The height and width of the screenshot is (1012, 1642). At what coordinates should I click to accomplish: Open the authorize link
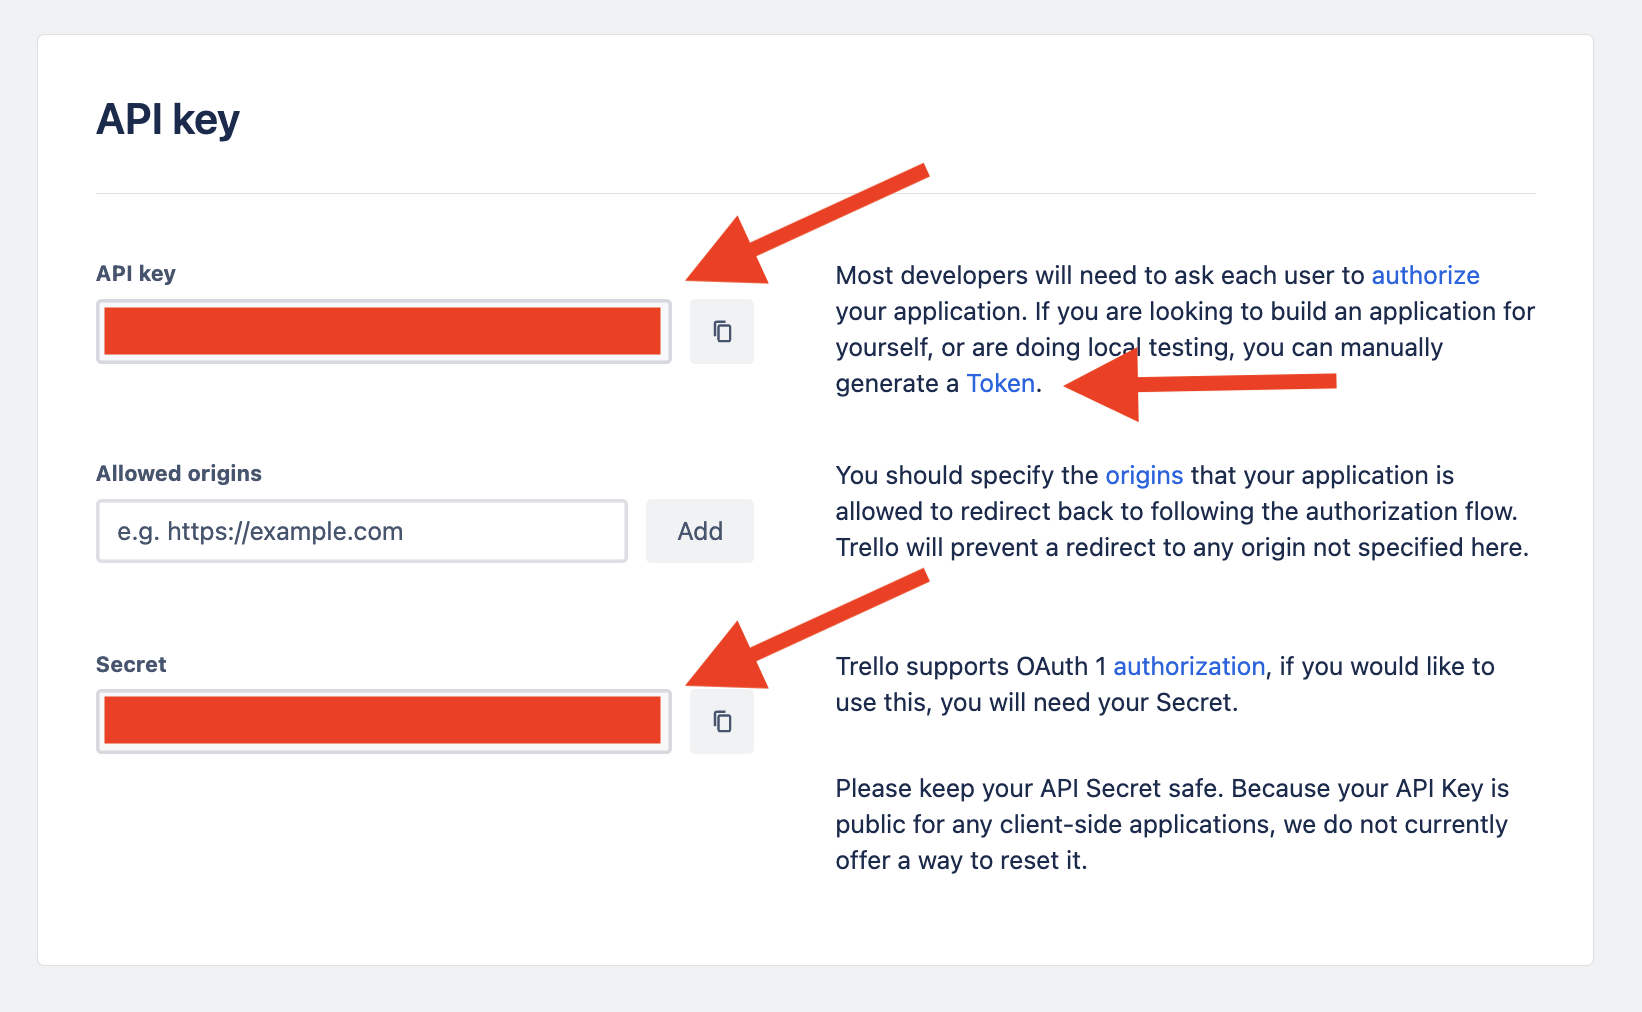click(1425, 275)
